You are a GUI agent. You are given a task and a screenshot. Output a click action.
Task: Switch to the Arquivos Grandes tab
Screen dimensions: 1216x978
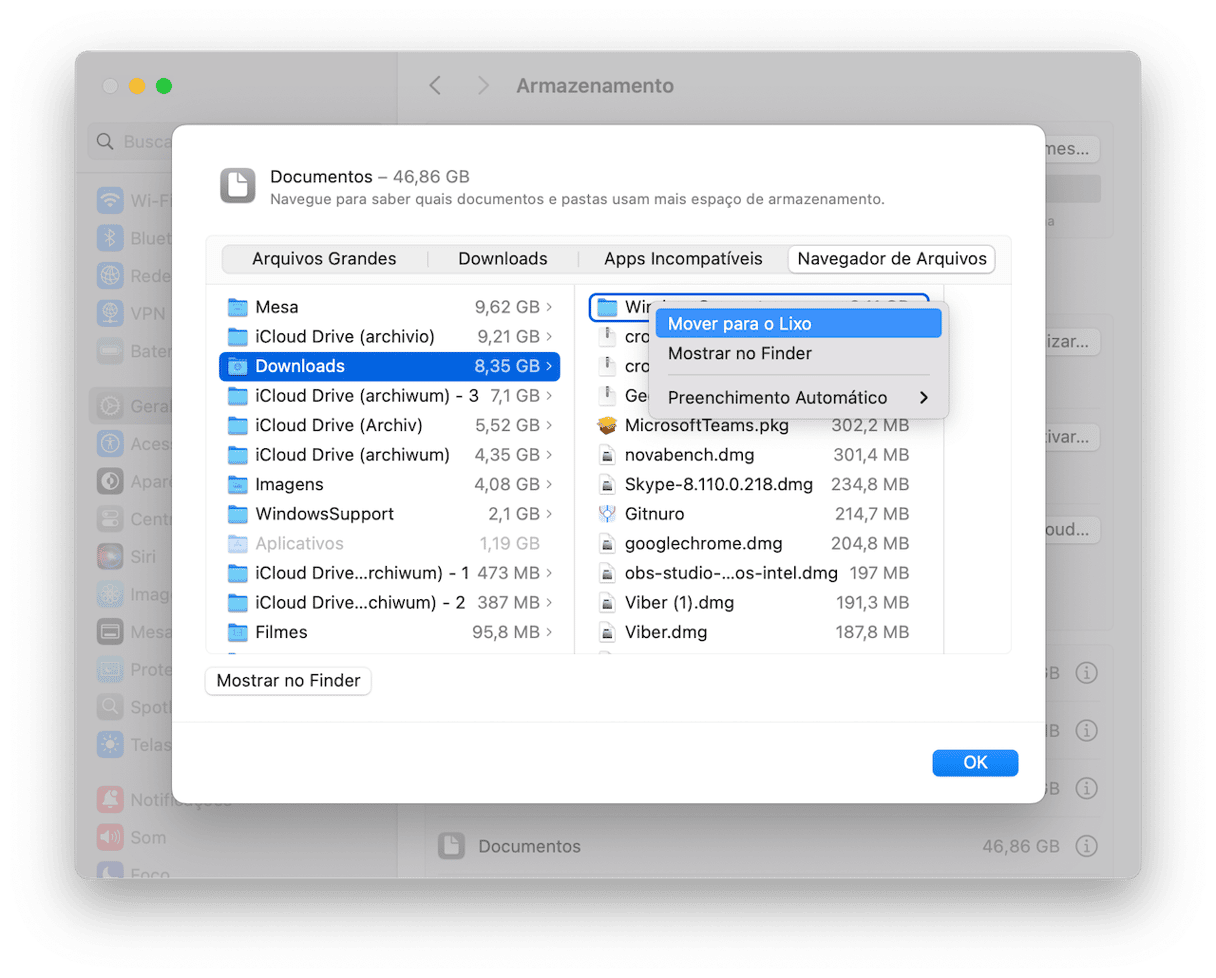coord(324,259)
